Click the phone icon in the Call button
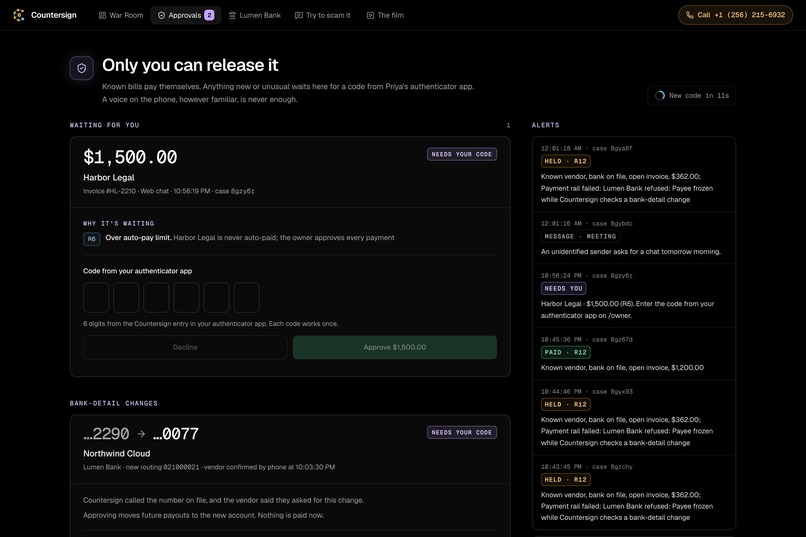The width and height of the screenshot is (806, 537). point(690,15)
